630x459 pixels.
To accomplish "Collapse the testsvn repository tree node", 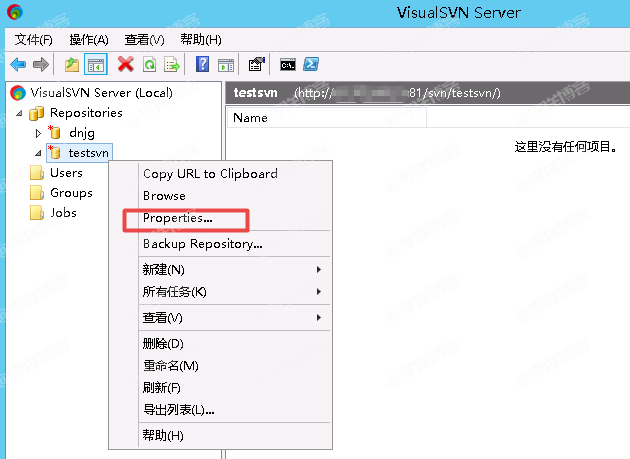I will 39,153.
